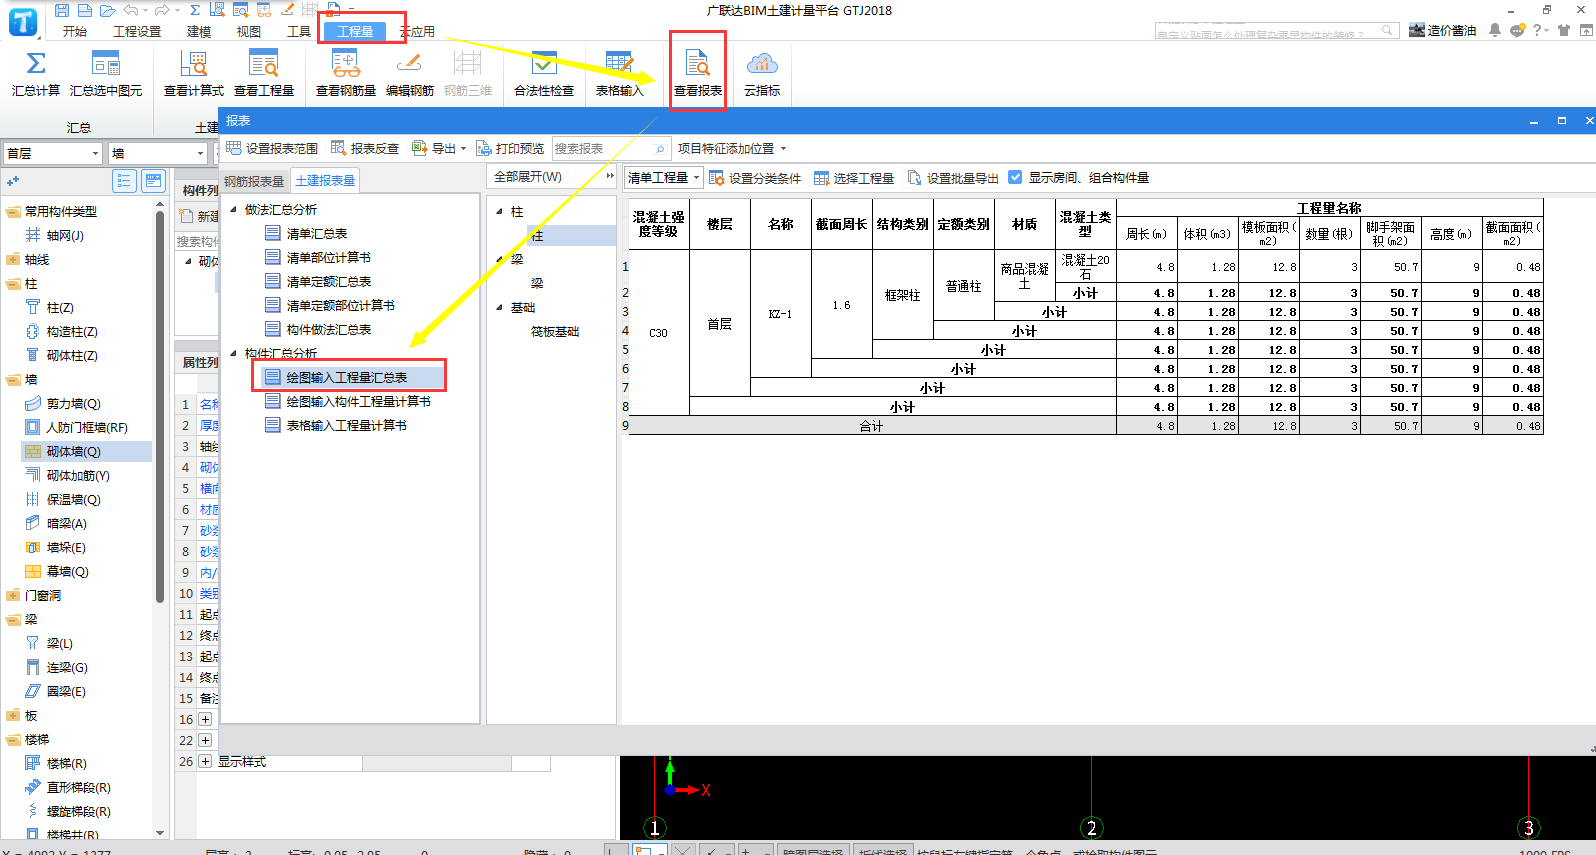The image size is (1596, 855).
Task: Select 清单定额汇总表 report
Action: pos(328,281)
